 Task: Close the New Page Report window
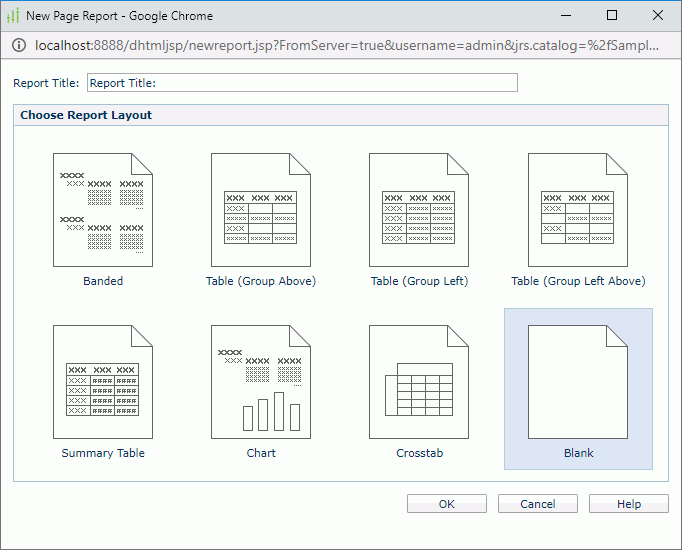coord(658,15)
